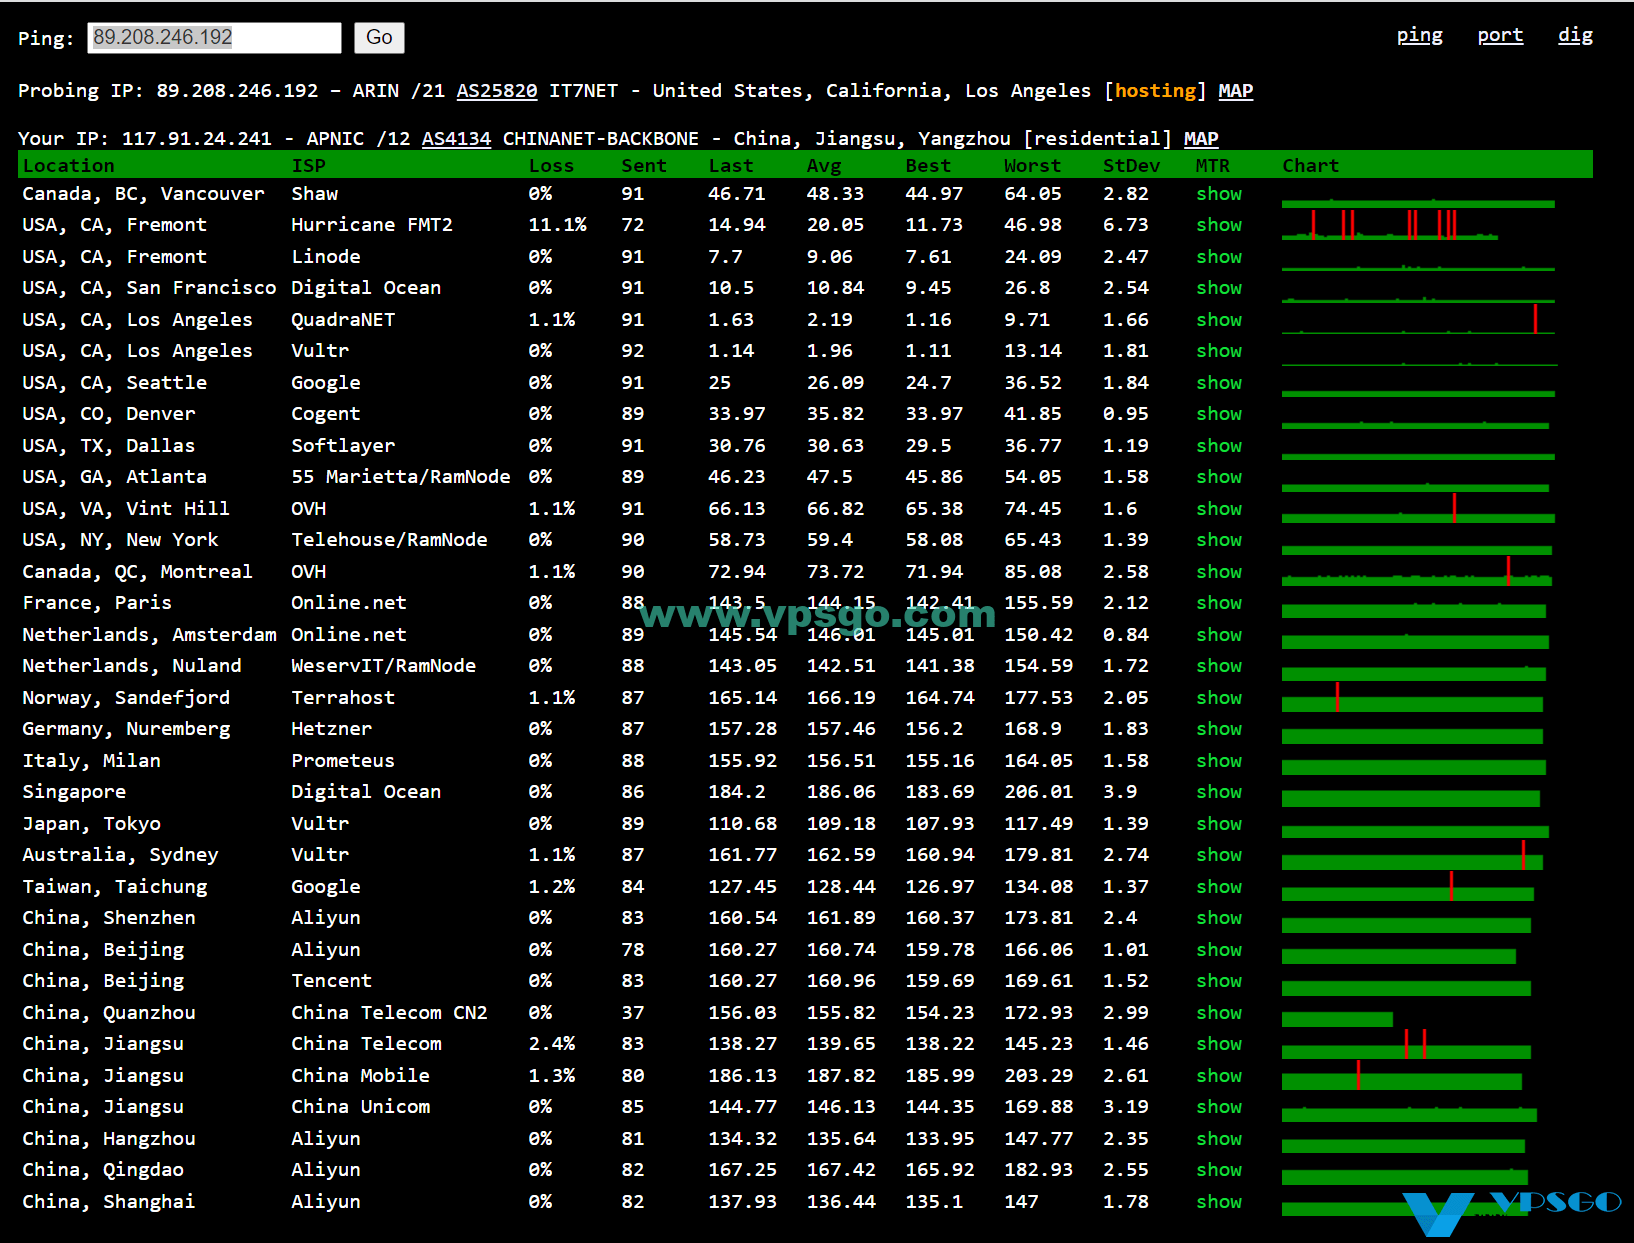This screenshot has height=1243, width=1634.
Task: Click the Go button
Action: 379,38
